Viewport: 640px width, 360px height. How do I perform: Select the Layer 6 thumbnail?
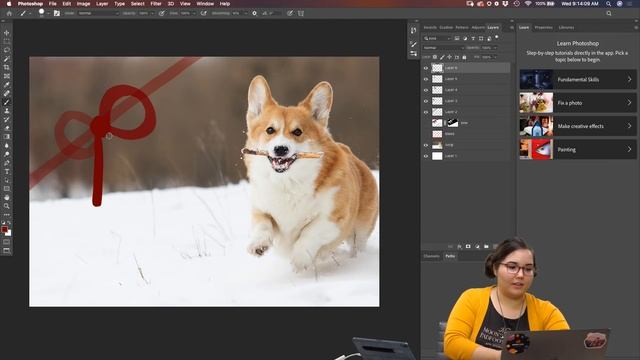pos(437,68)
